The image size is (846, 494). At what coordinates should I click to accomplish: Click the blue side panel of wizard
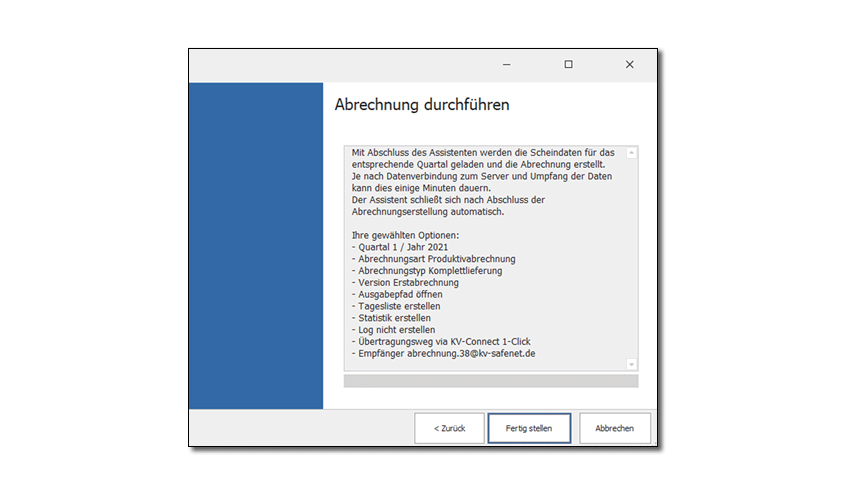(255, 245)
